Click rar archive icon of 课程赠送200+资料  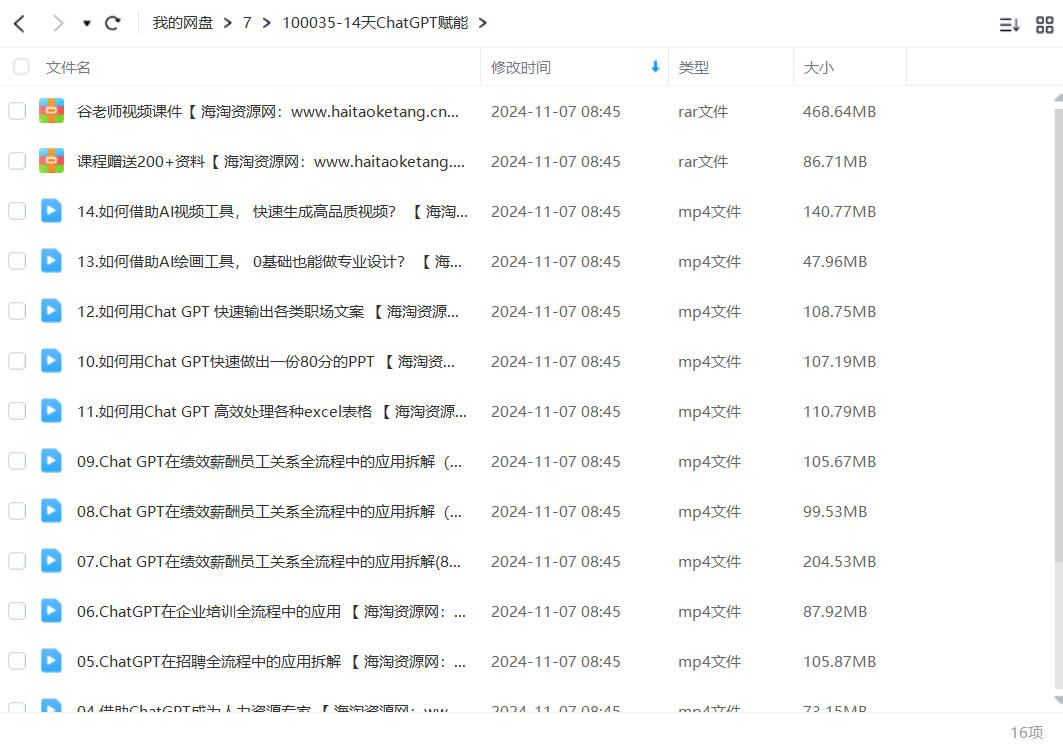[52, 161]
